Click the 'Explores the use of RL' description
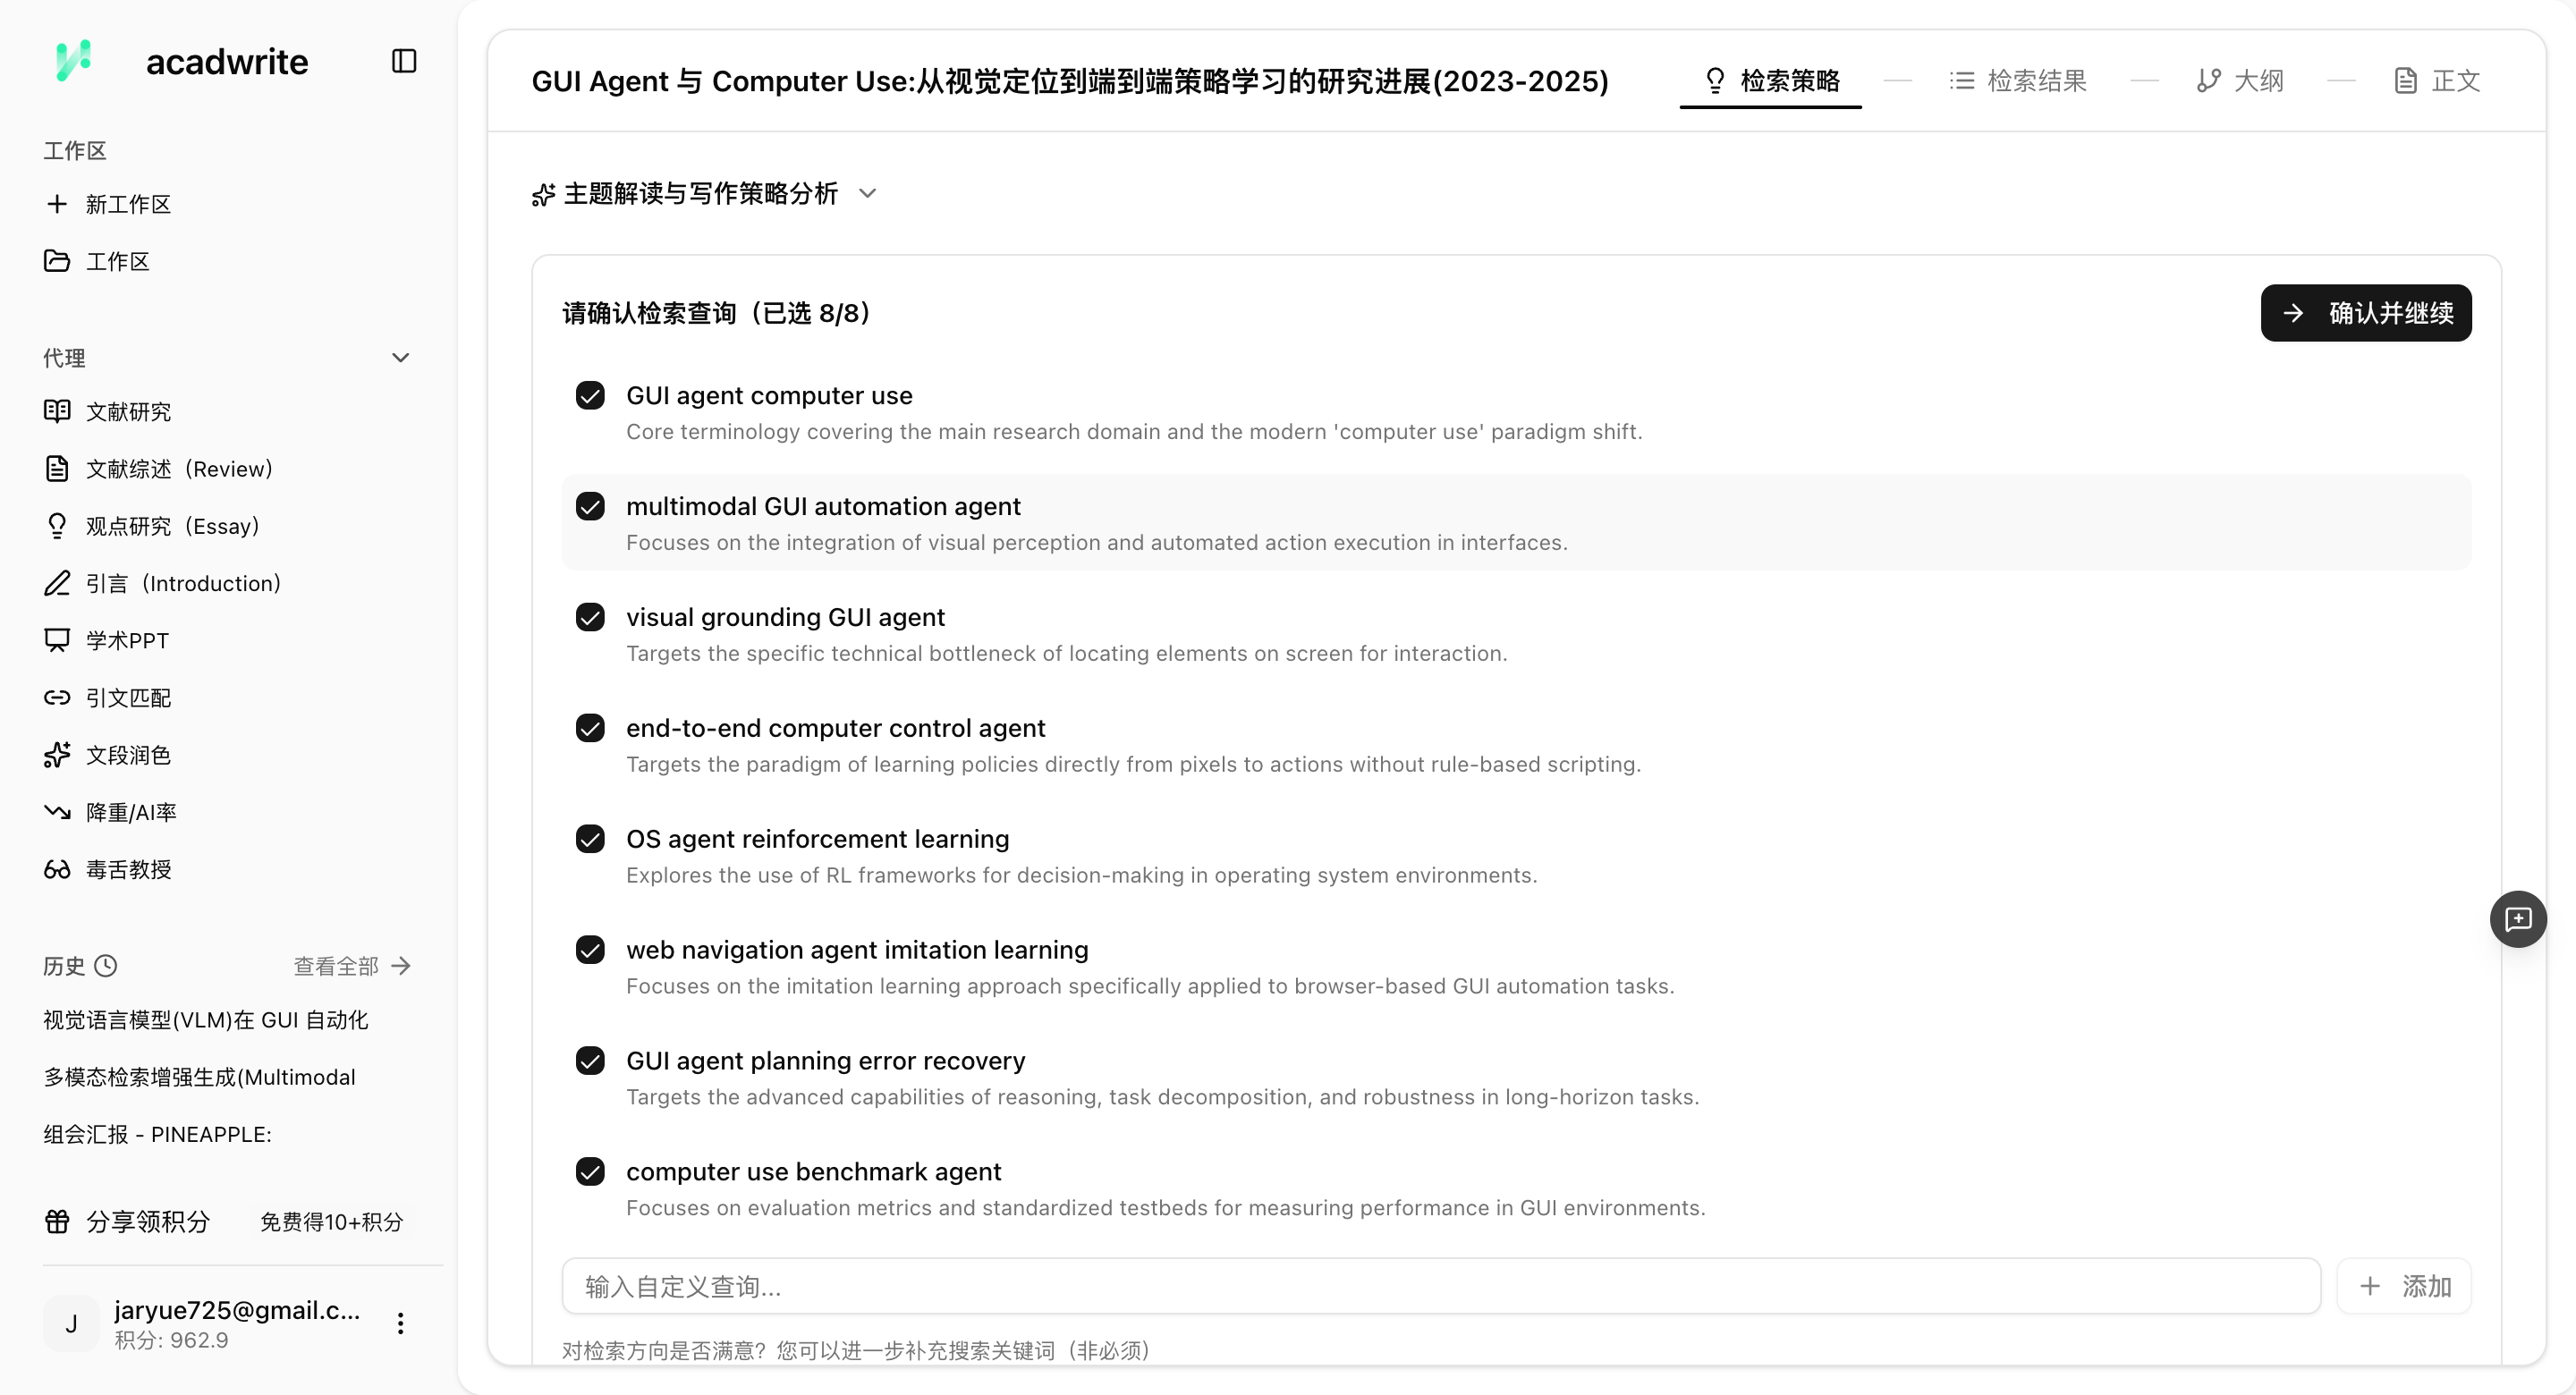The height and width of the screenshot is (1395, 2576). (1082, 875)
